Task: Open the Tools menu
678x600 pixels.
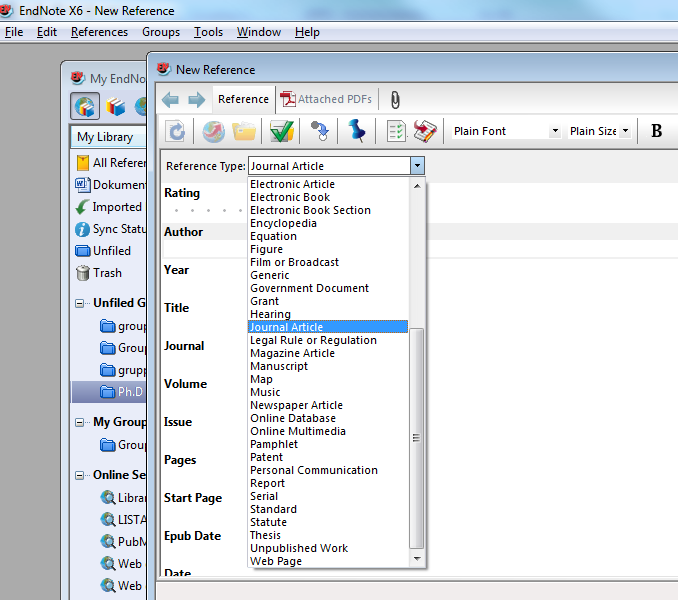Action: point(208,32)
